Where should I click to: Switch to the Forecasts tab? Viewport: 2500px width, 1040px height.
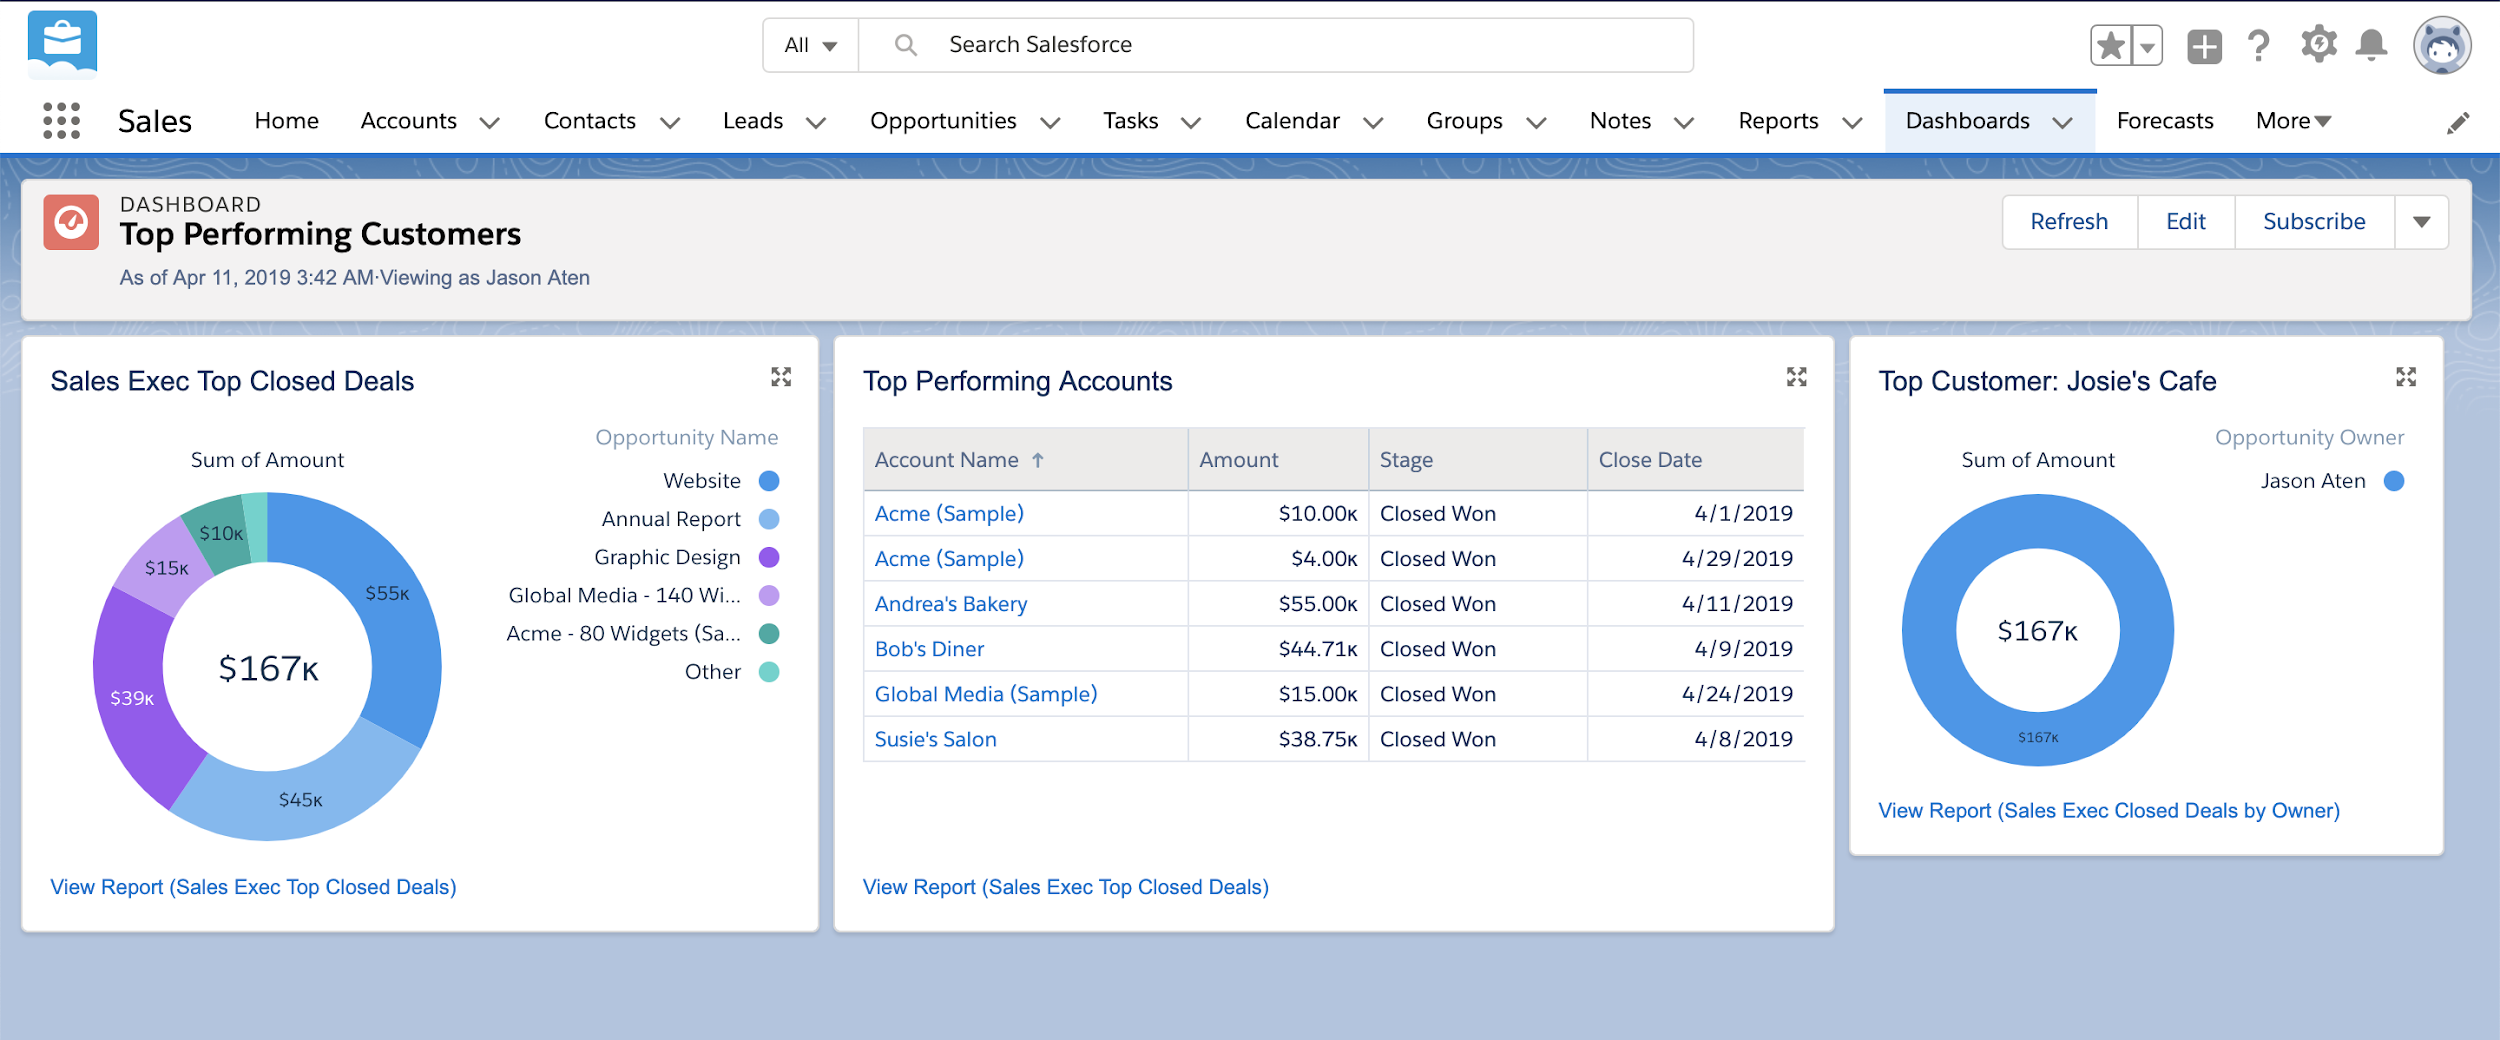[2164, 120]
